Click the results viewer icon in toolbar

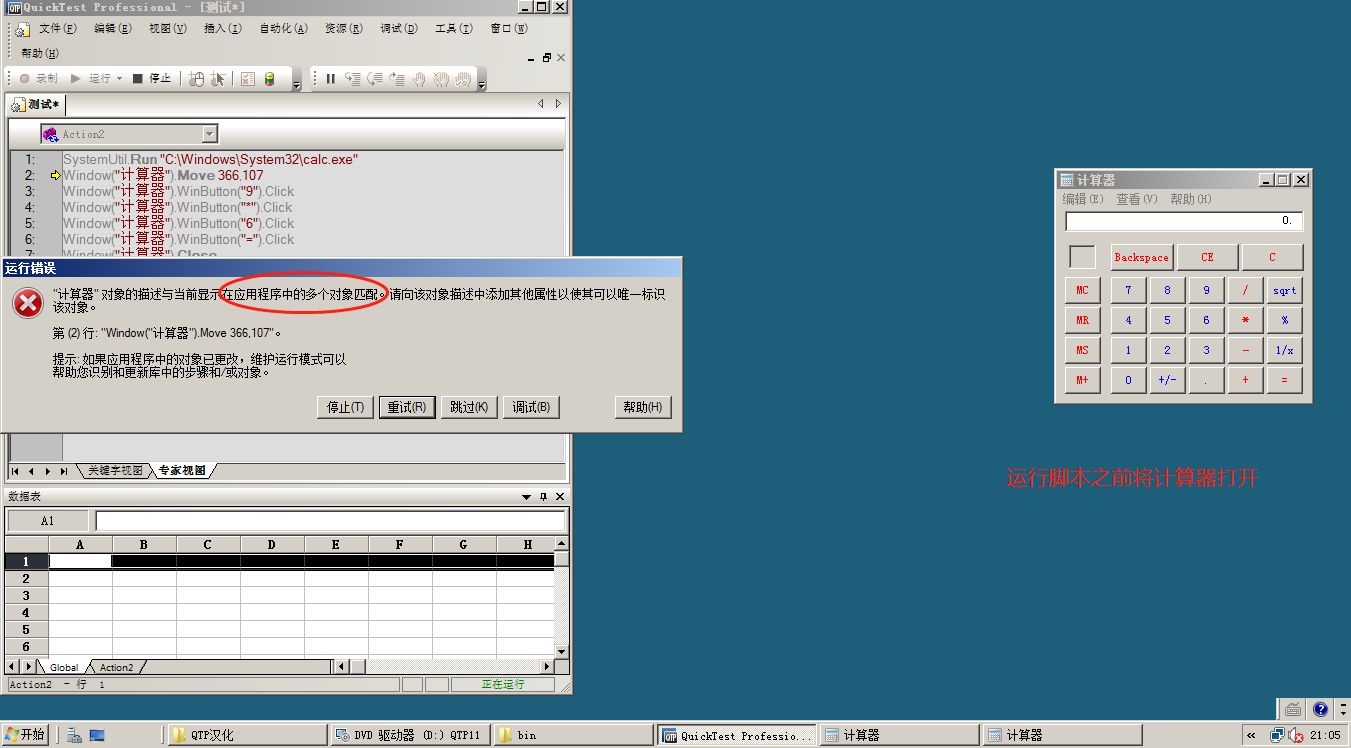(x=248, y=79)
